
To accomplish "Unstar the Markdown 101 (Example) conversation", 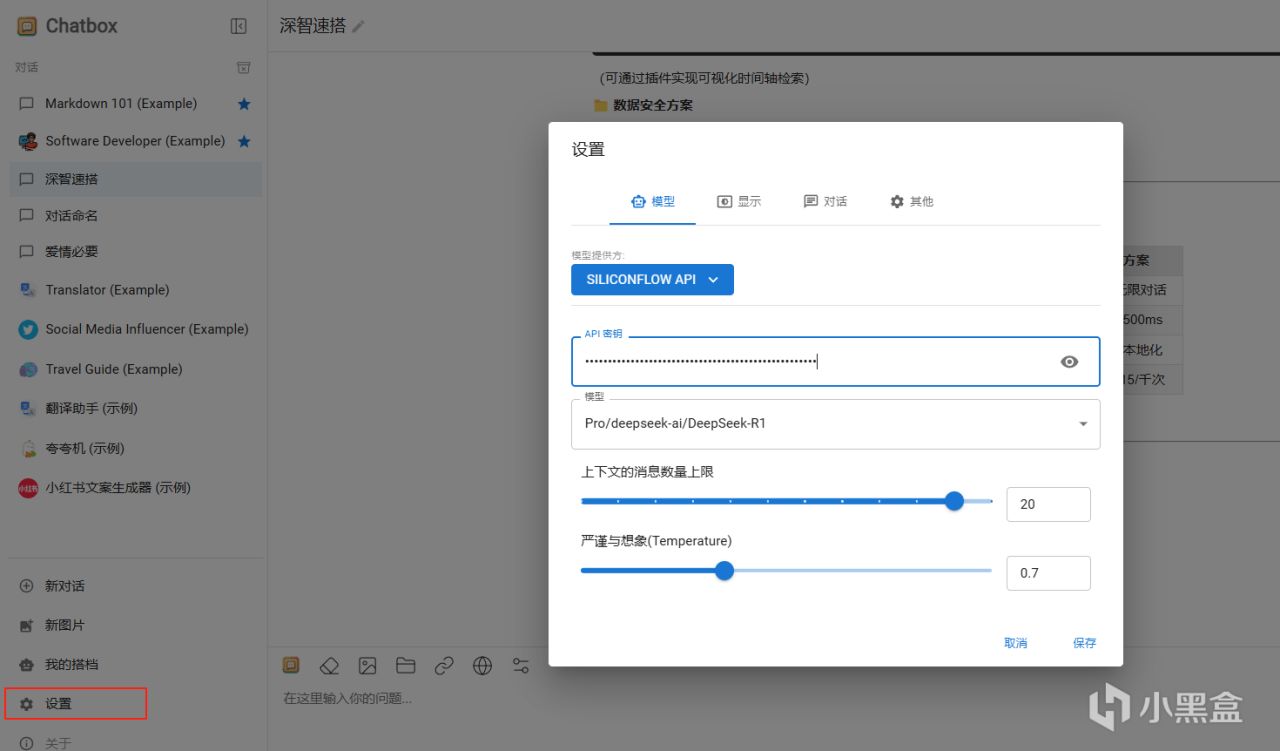I will click(244, 104).
